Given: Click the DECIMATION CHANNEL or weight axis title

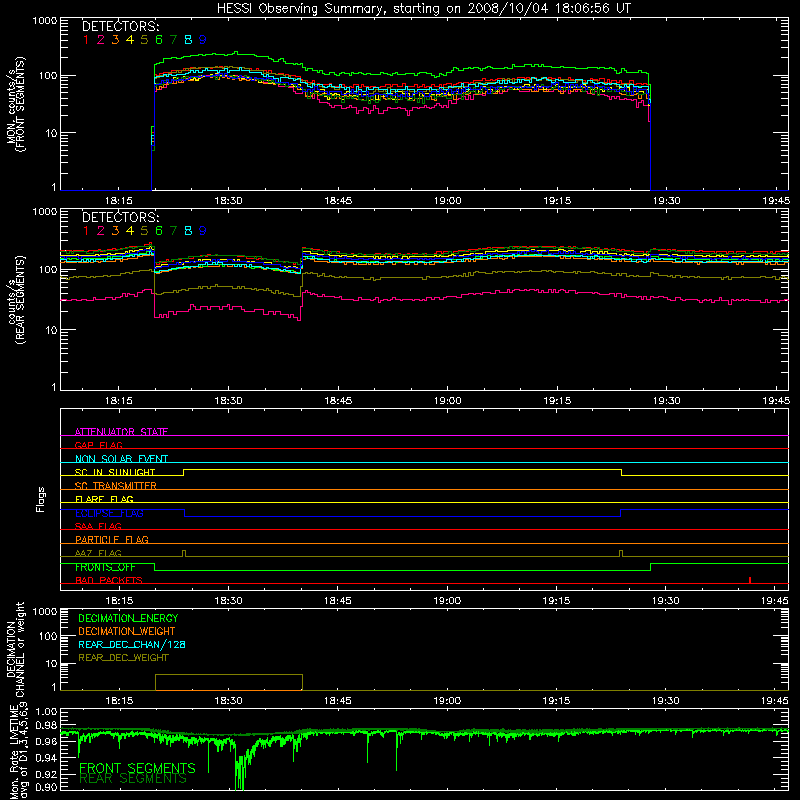Looking at the screenshot, I should (15, 649).
